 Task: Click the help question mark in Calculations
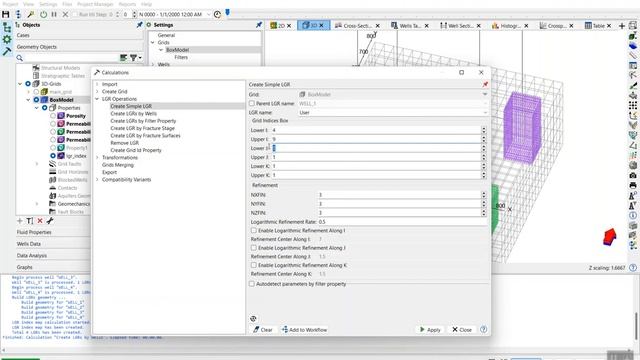(x=484, y=329)
